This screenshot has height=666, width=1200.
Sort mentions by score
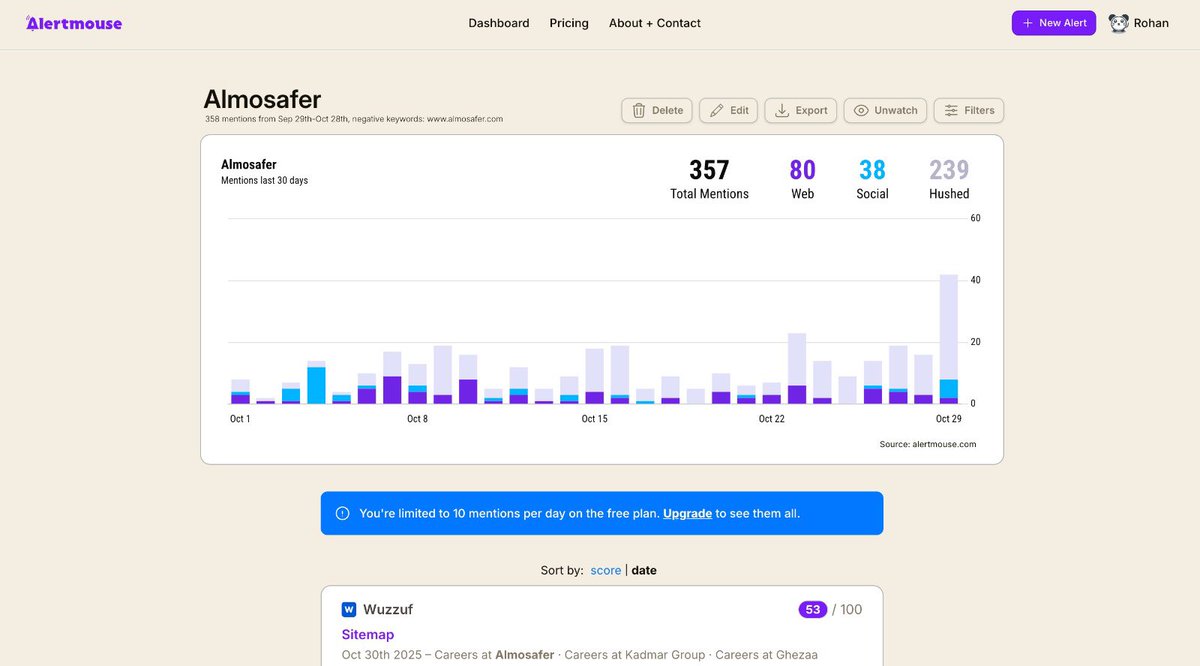point(606,570)
